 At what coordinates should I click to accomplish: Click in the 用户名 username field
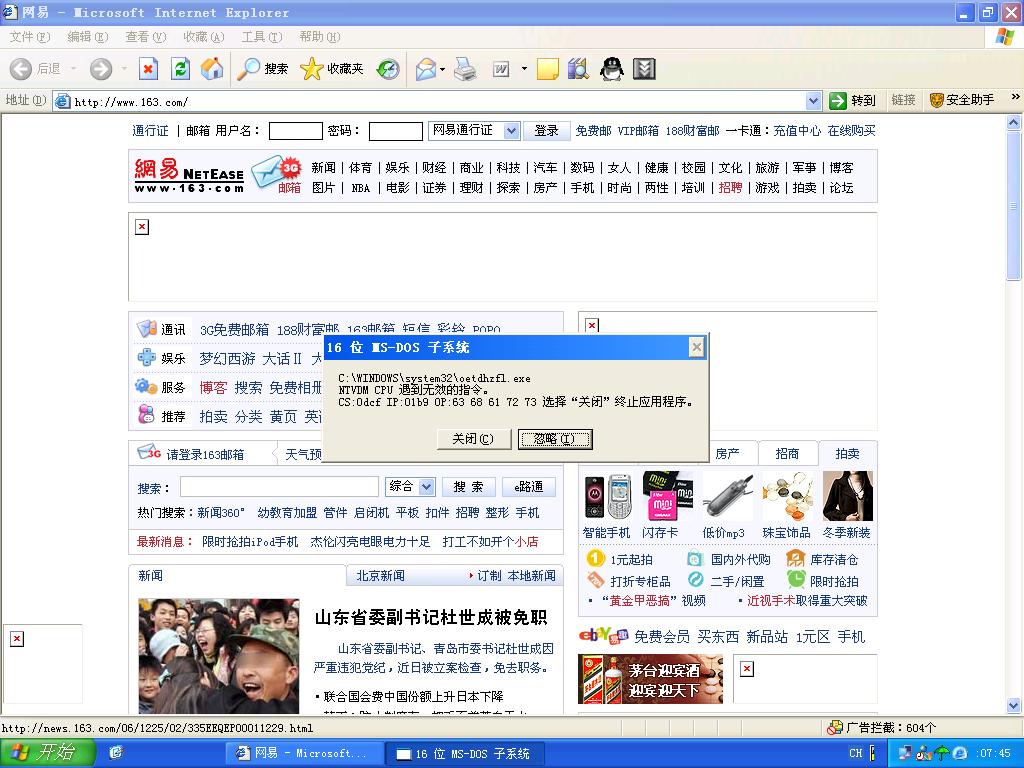pyautogui.click(x=295, y=131)
